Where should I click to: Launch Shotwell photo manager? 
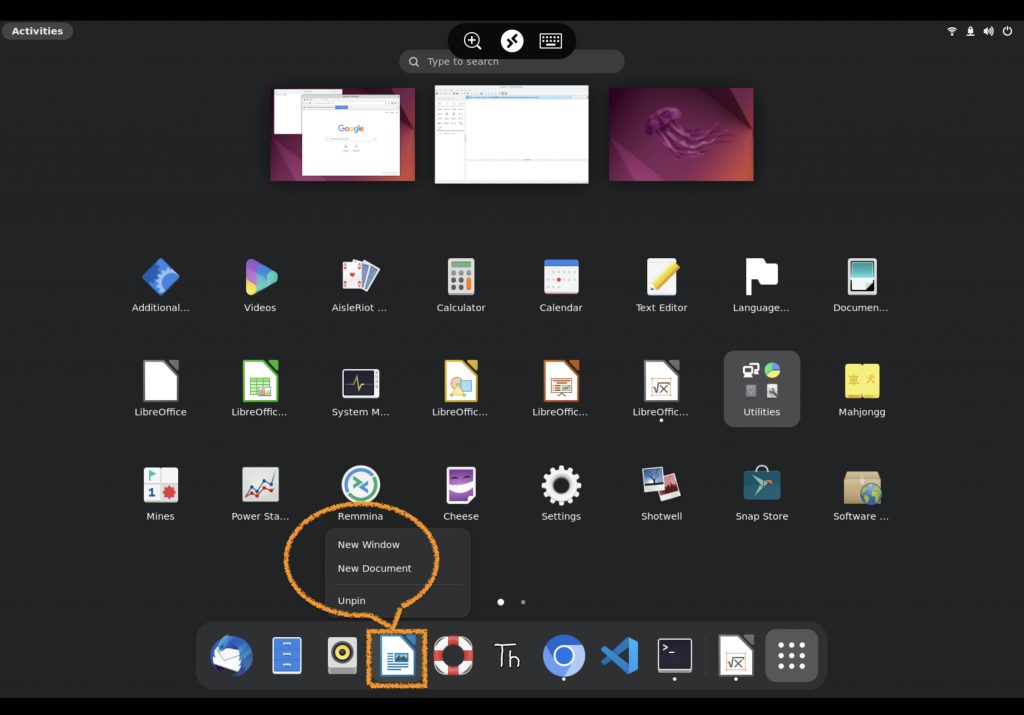[661, 486]
